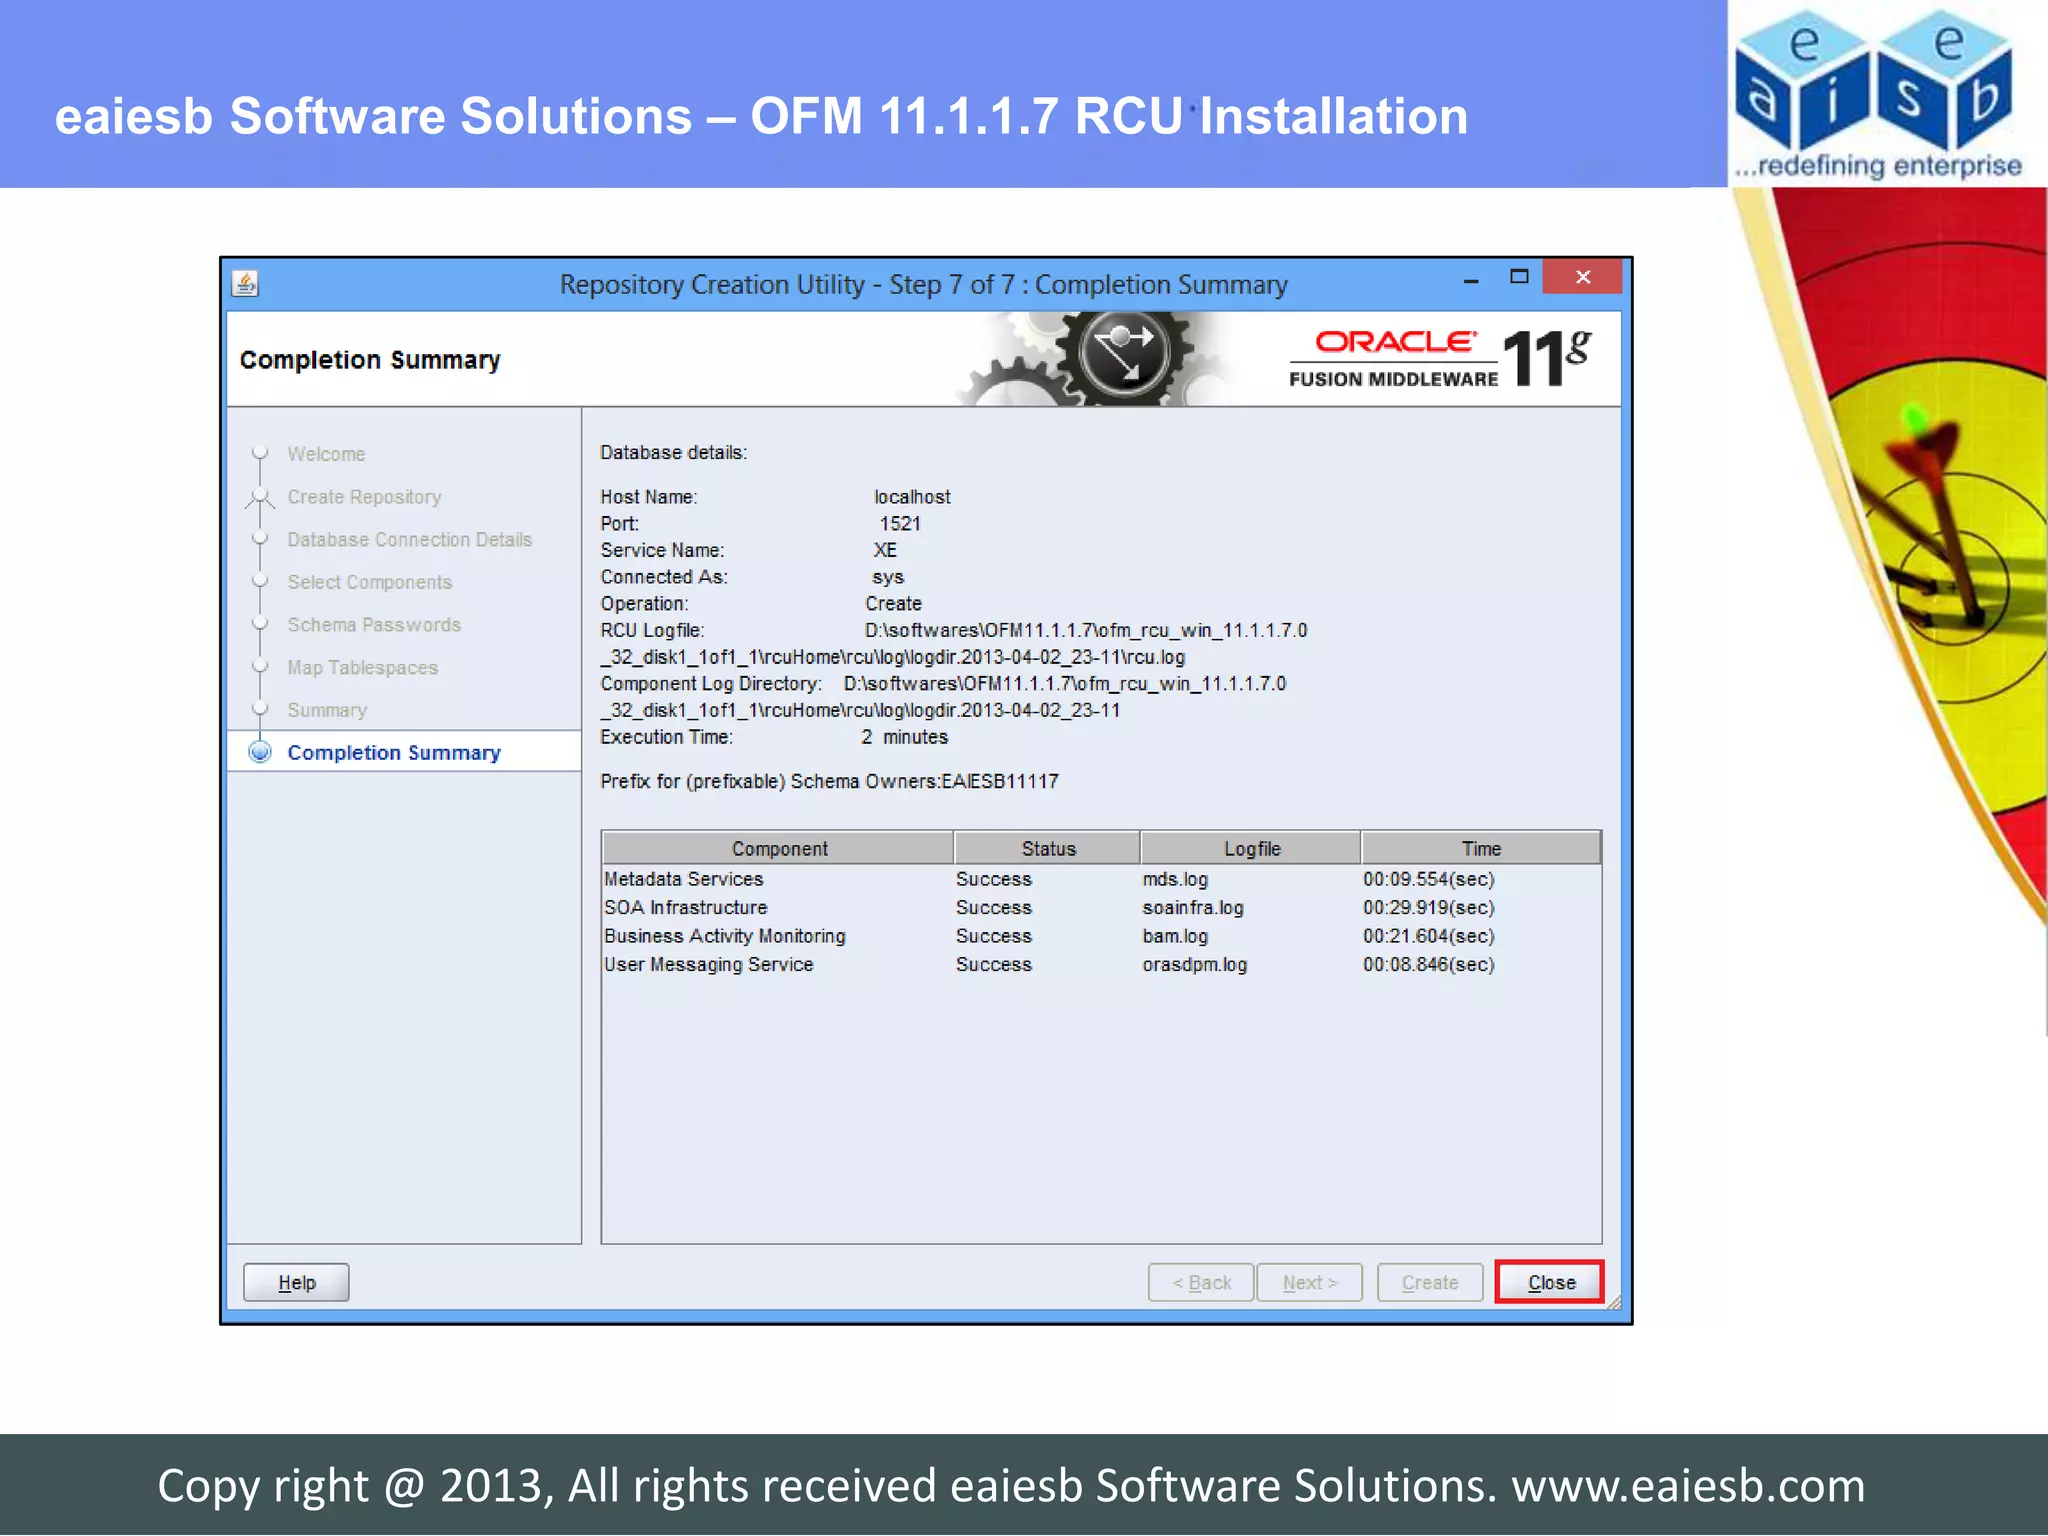
Task: Click the Connected As value sys
Action: (x=888, y=578)
